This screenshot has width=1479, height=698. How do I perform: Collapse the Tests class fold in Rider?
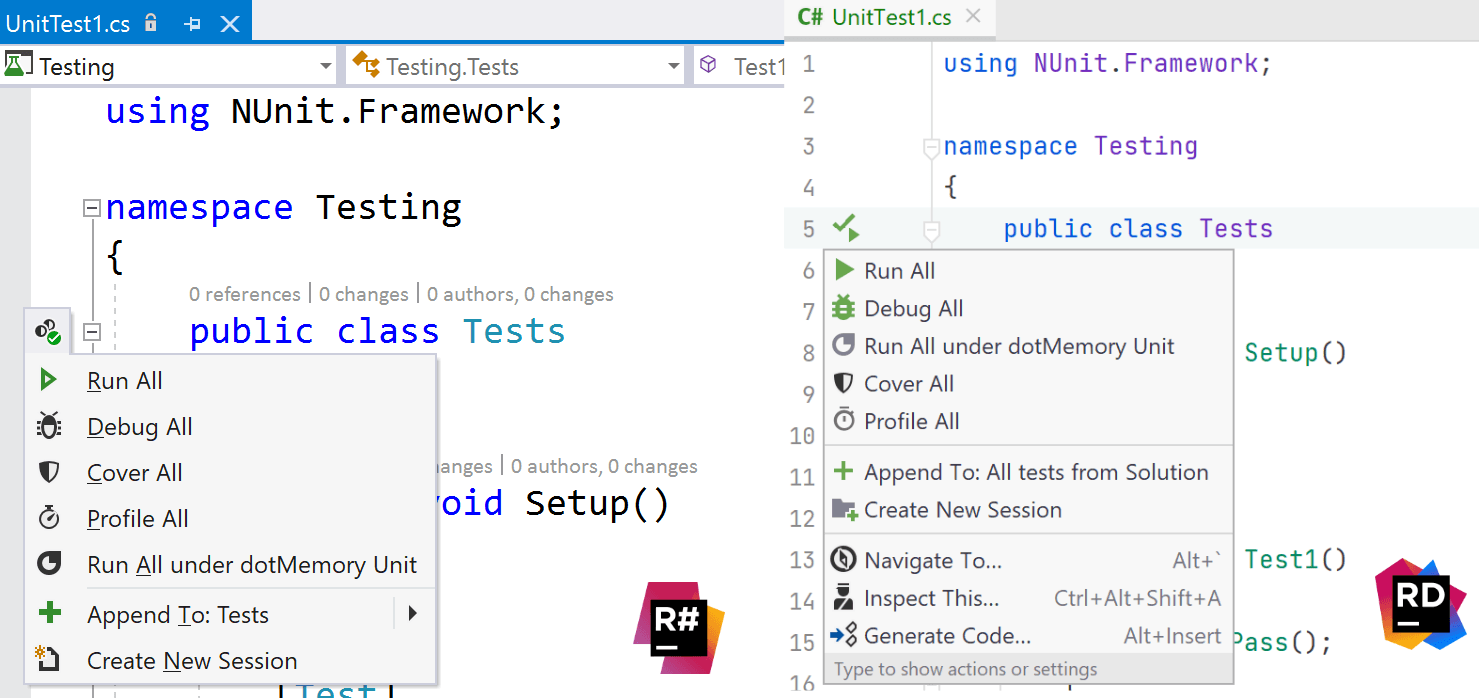click(x=931, y=230)
